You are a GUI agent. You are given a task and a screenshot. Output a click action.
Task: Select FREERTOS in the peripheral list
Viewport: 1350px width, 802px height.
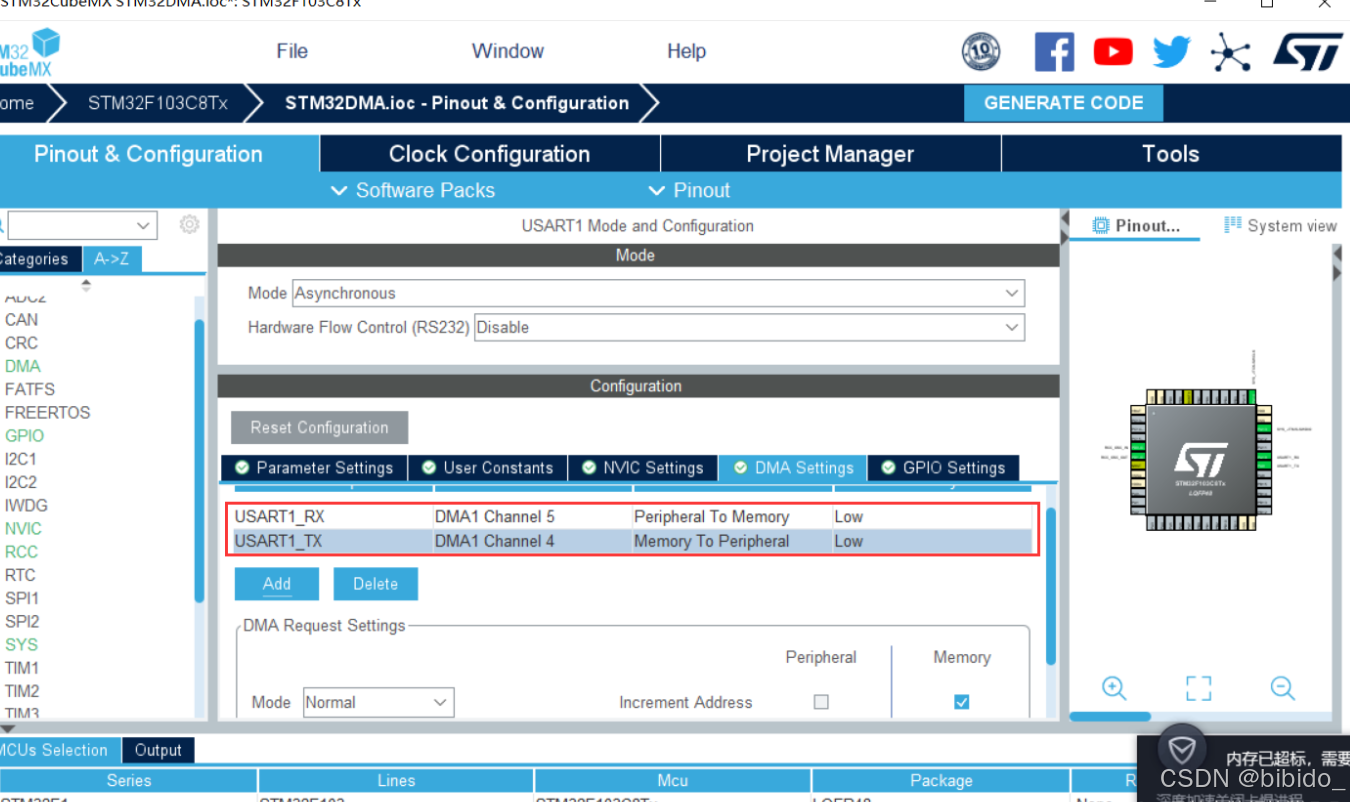47,412
